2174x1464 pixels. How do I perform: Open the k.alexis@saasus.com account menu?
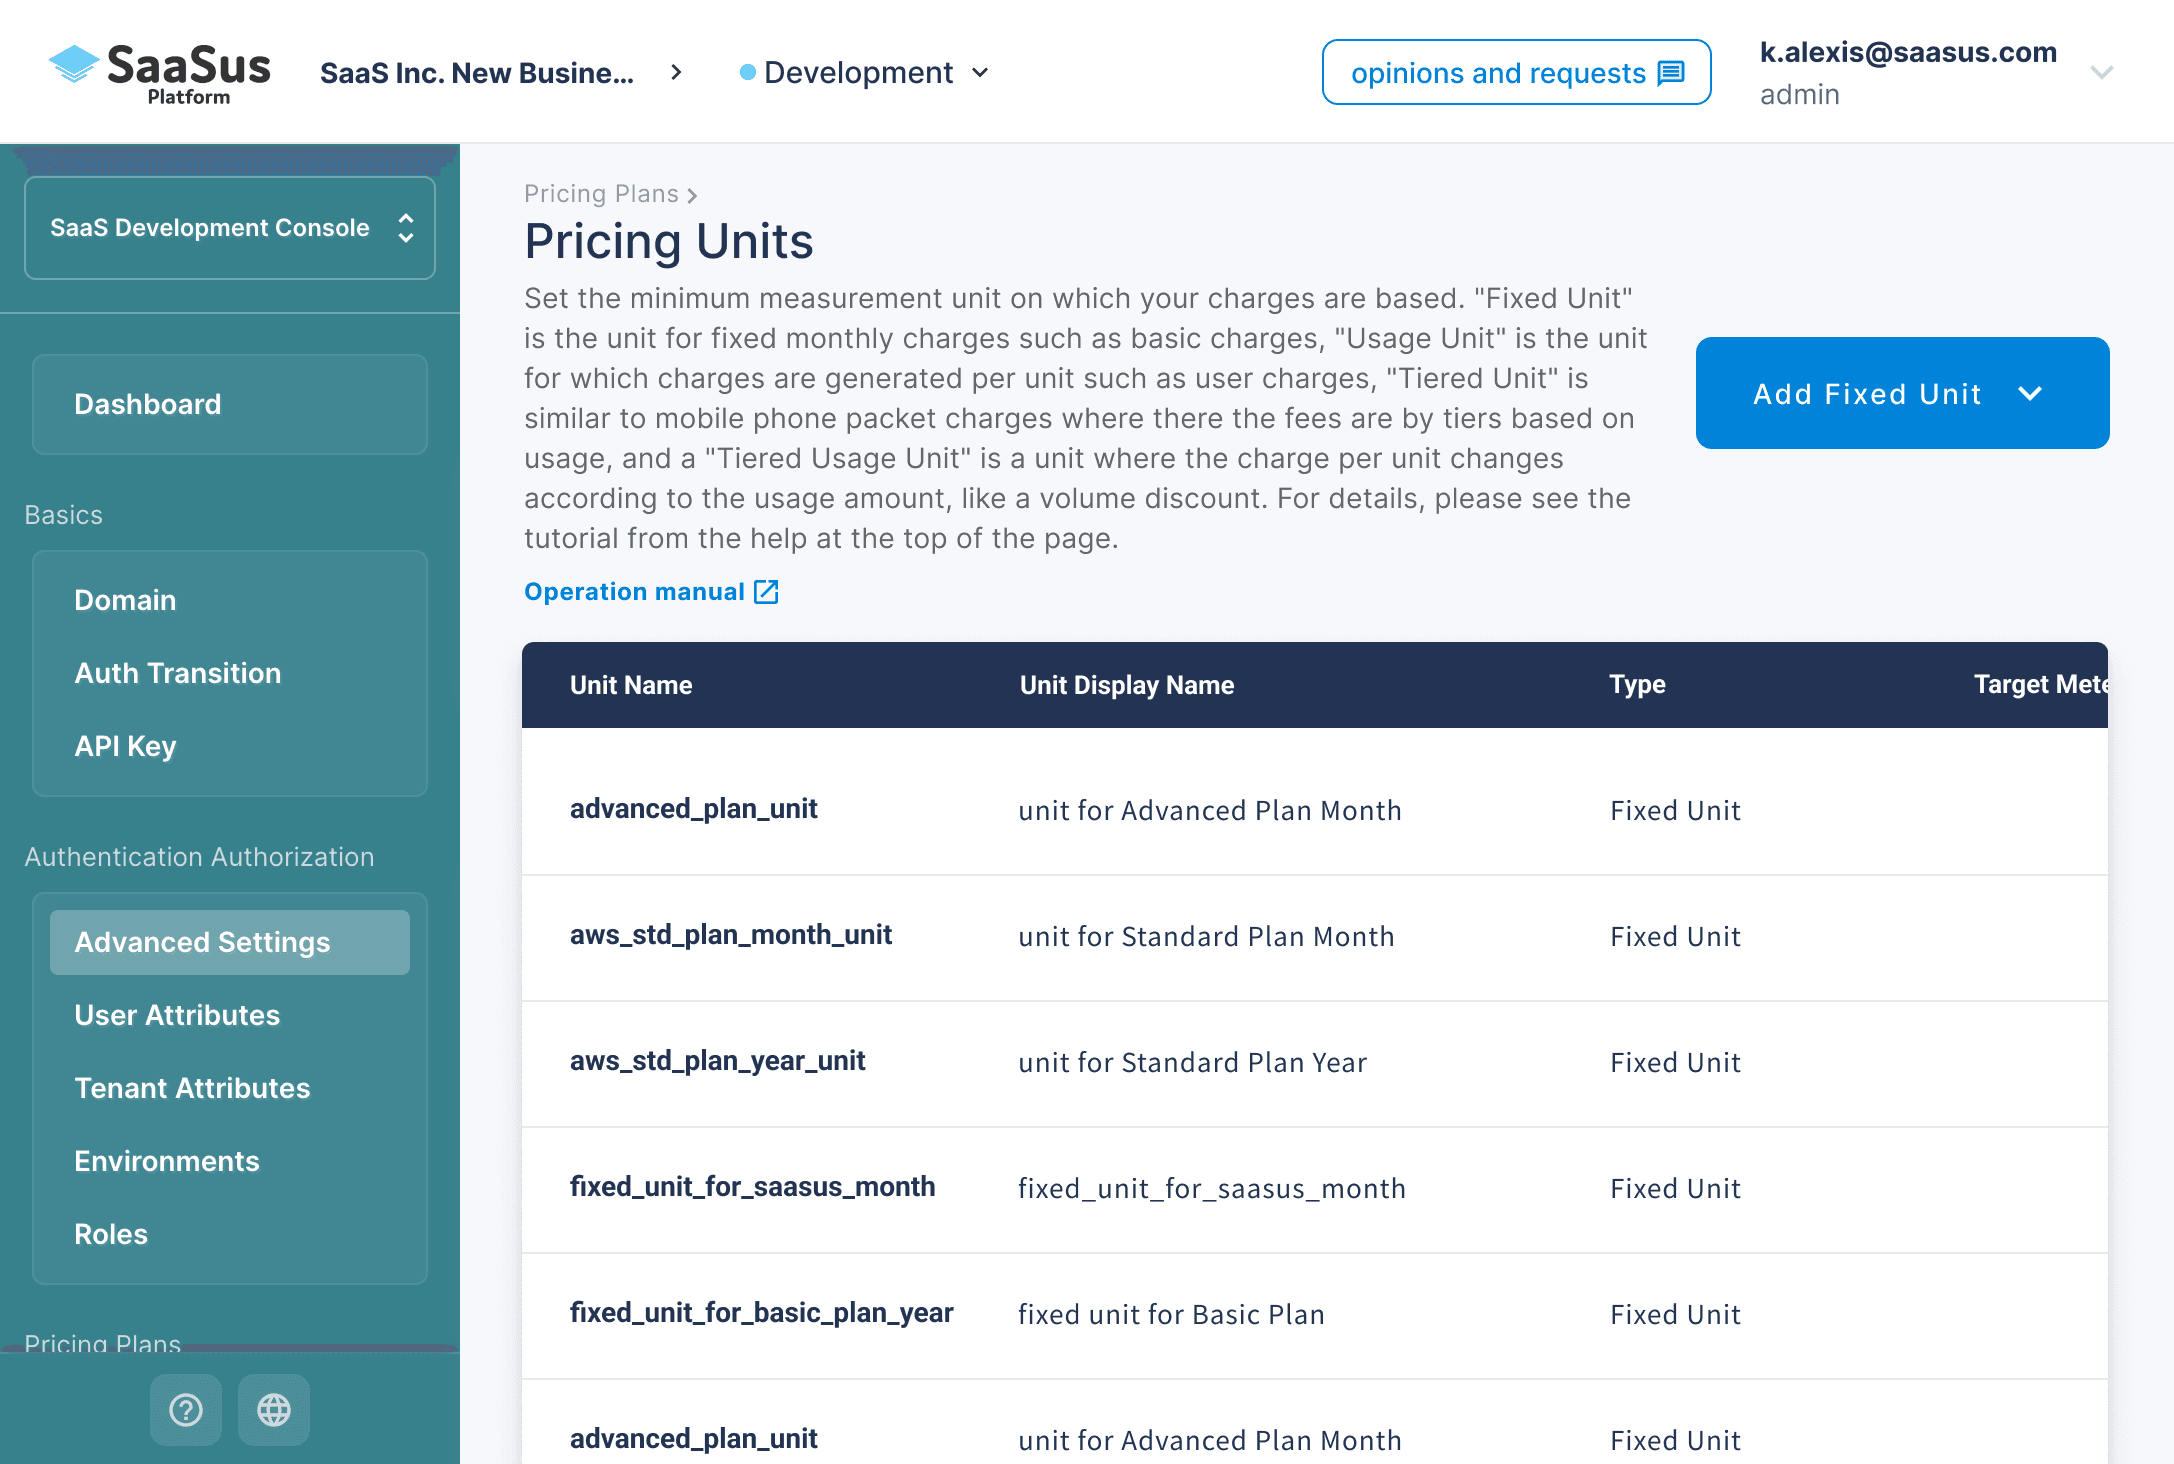(2101, 72)
